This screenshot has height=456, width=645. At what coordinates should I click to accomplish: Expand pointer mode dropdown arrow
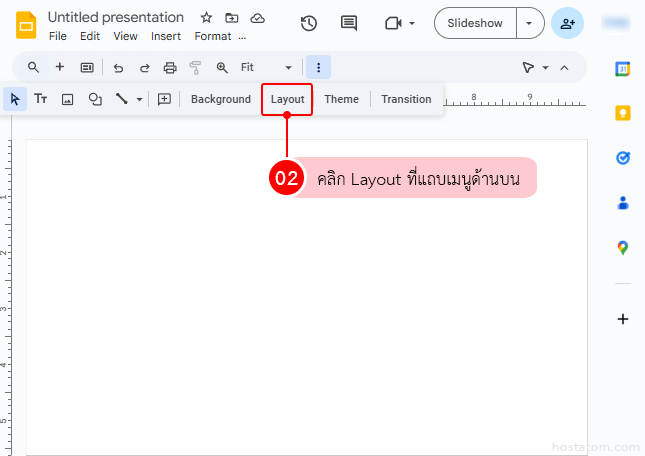(x=545, y=68)
